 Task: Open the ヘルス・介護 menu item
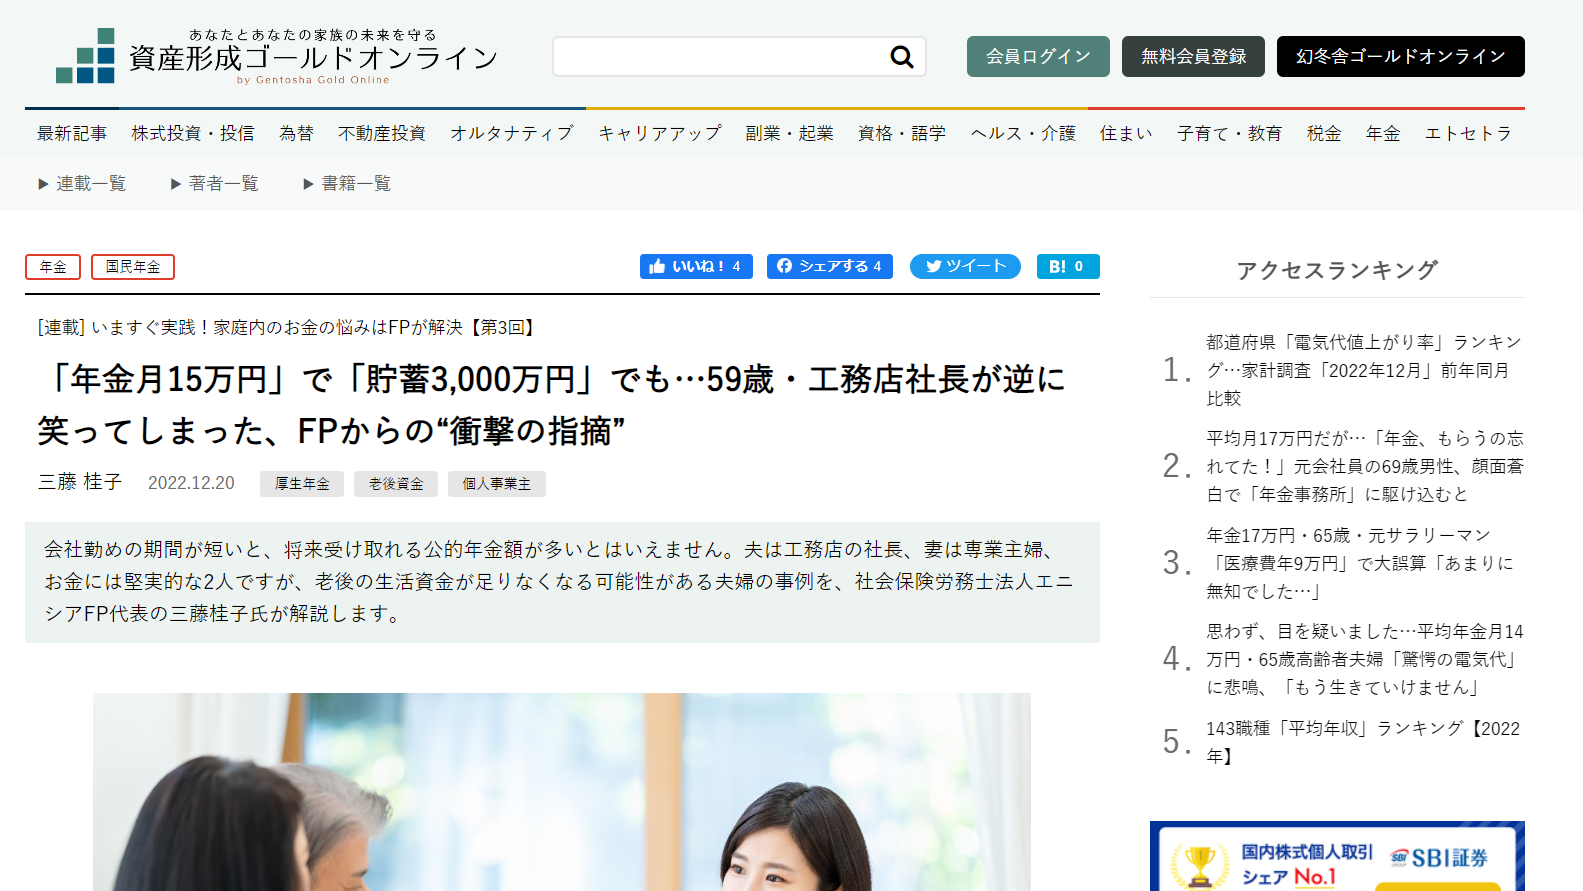(1023, 133)
